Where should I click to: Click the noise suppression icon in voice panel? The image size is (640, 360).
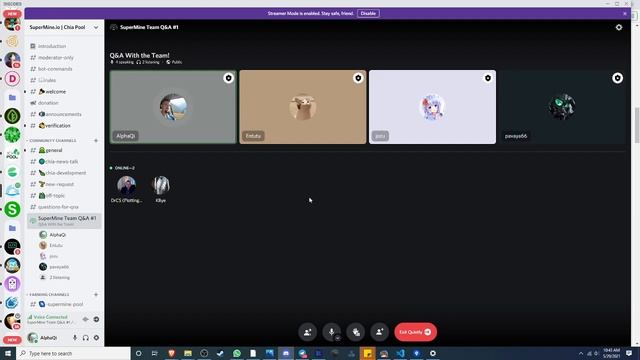(85, 319)
